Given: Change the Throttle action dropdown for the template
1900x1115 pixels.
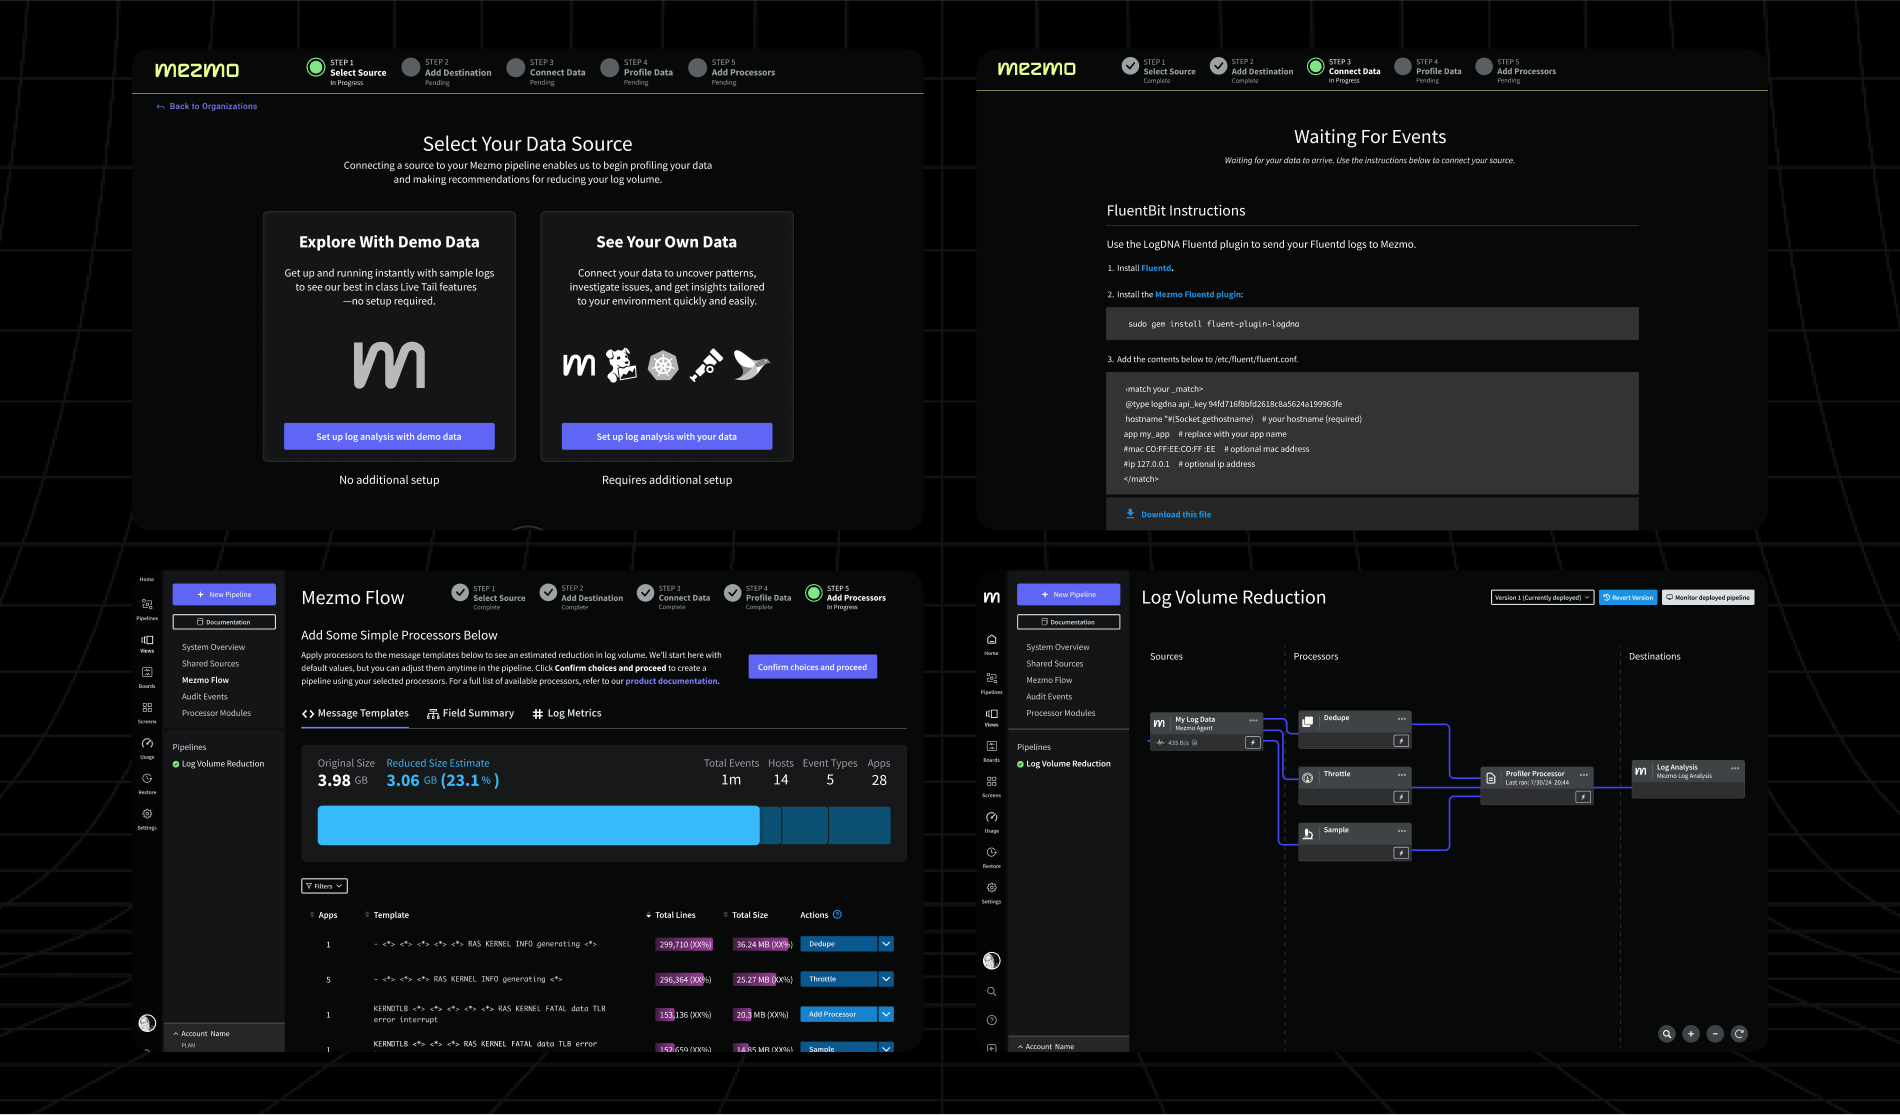Looking at the screenshot, I should coord(884,978).
